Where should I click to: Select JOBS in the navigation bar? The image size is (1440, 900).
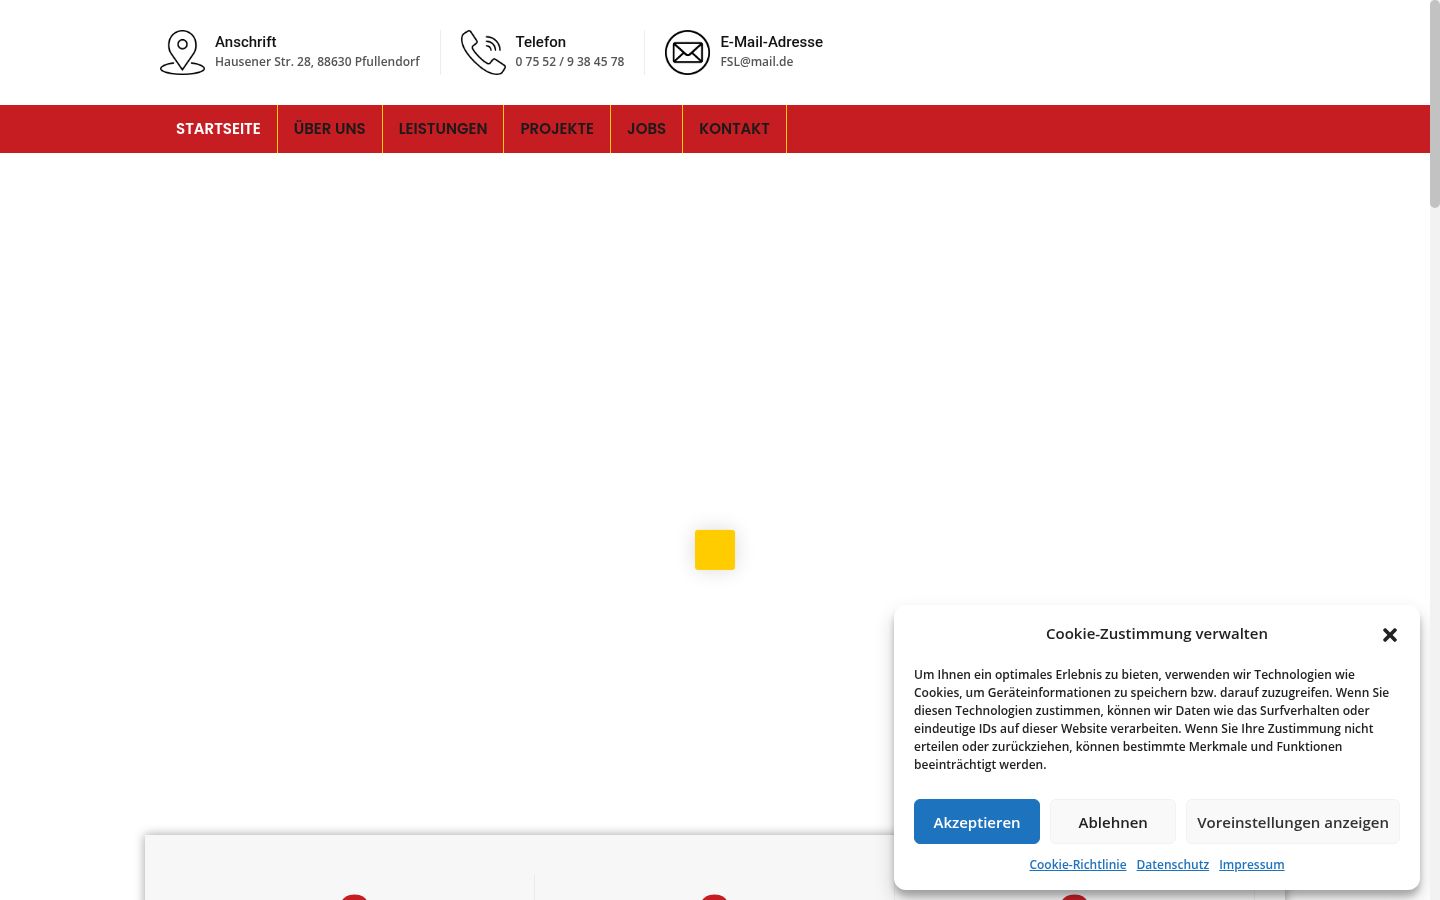point(647,129)
